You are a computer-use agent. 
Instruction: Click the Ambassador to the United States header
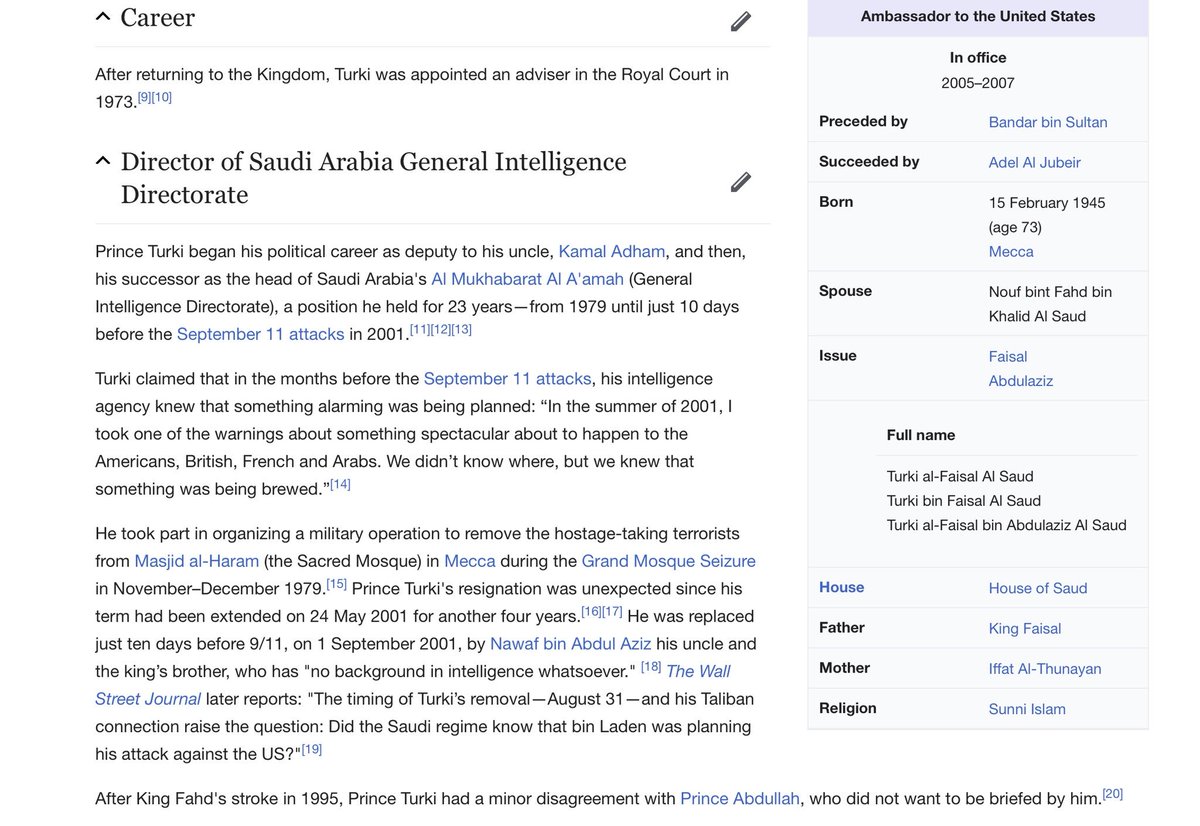pyautogui.click(x=978, y=16)
